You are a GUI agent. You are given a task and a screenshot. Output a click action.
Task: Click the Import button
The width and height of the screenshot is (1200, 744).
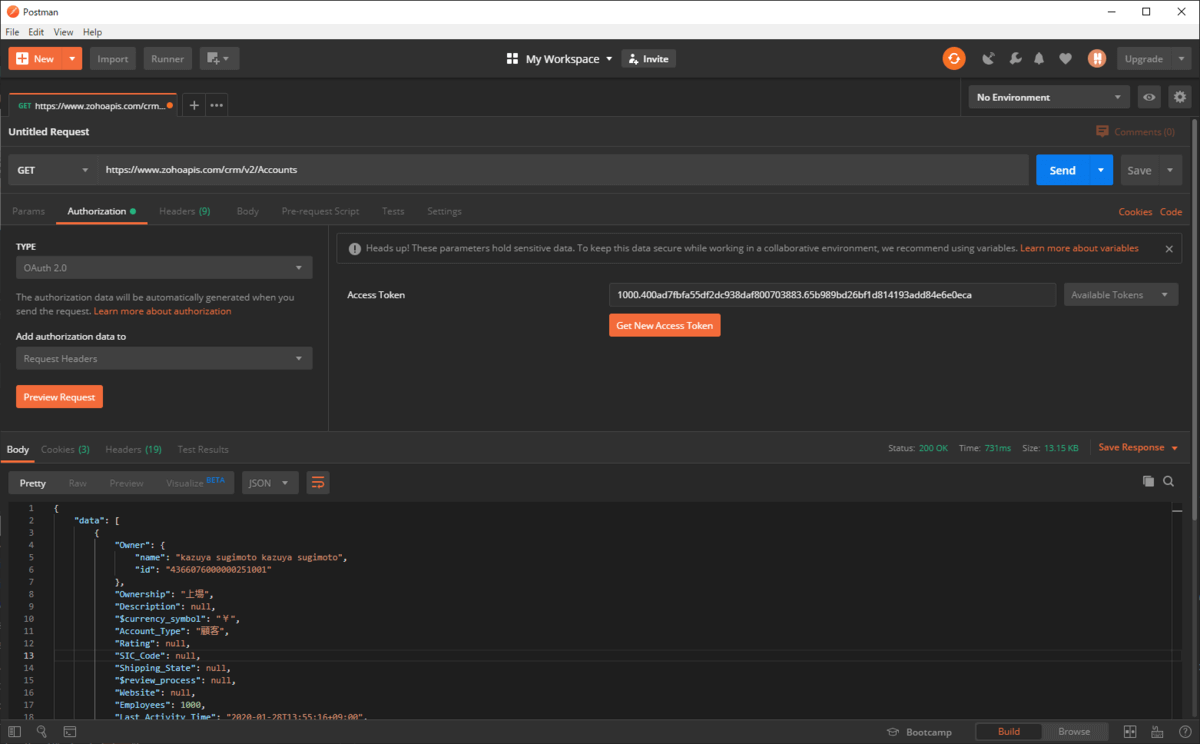point(113,59)
